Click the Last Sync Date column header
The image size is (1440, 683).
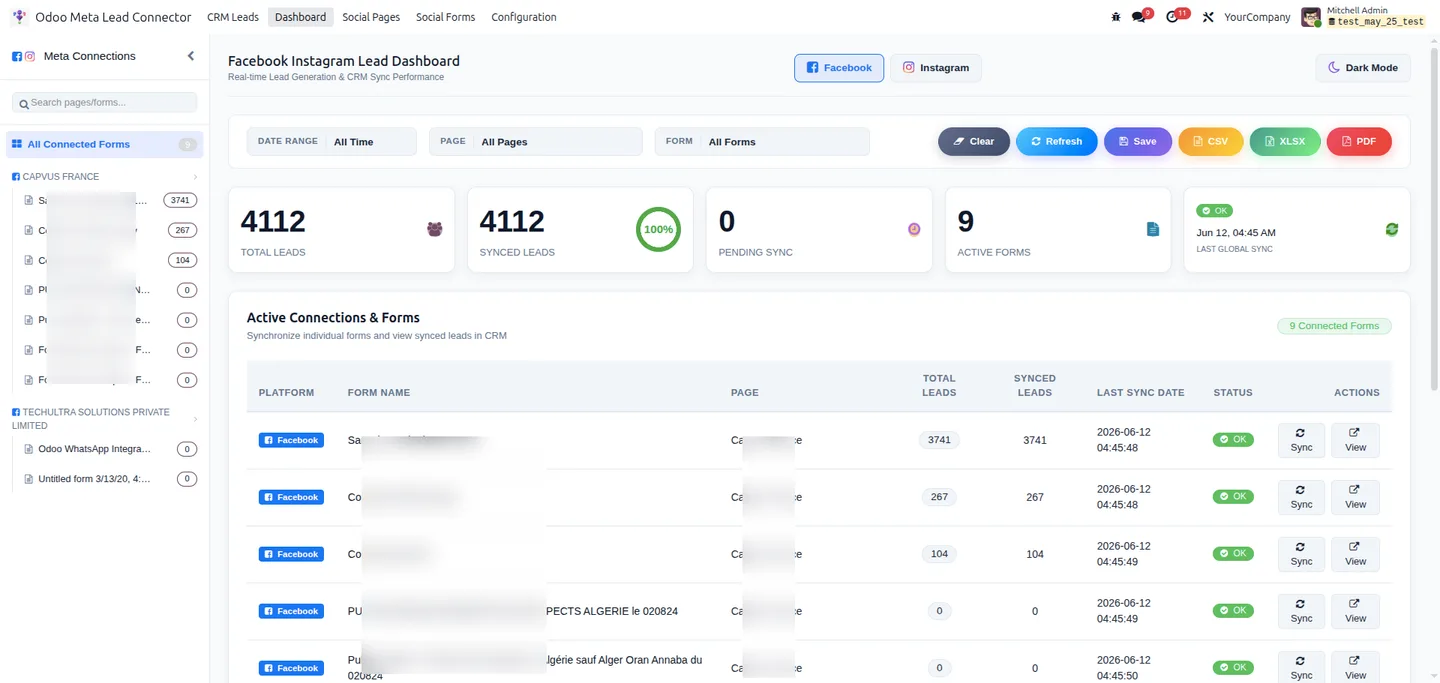[x=1140, y=393]
